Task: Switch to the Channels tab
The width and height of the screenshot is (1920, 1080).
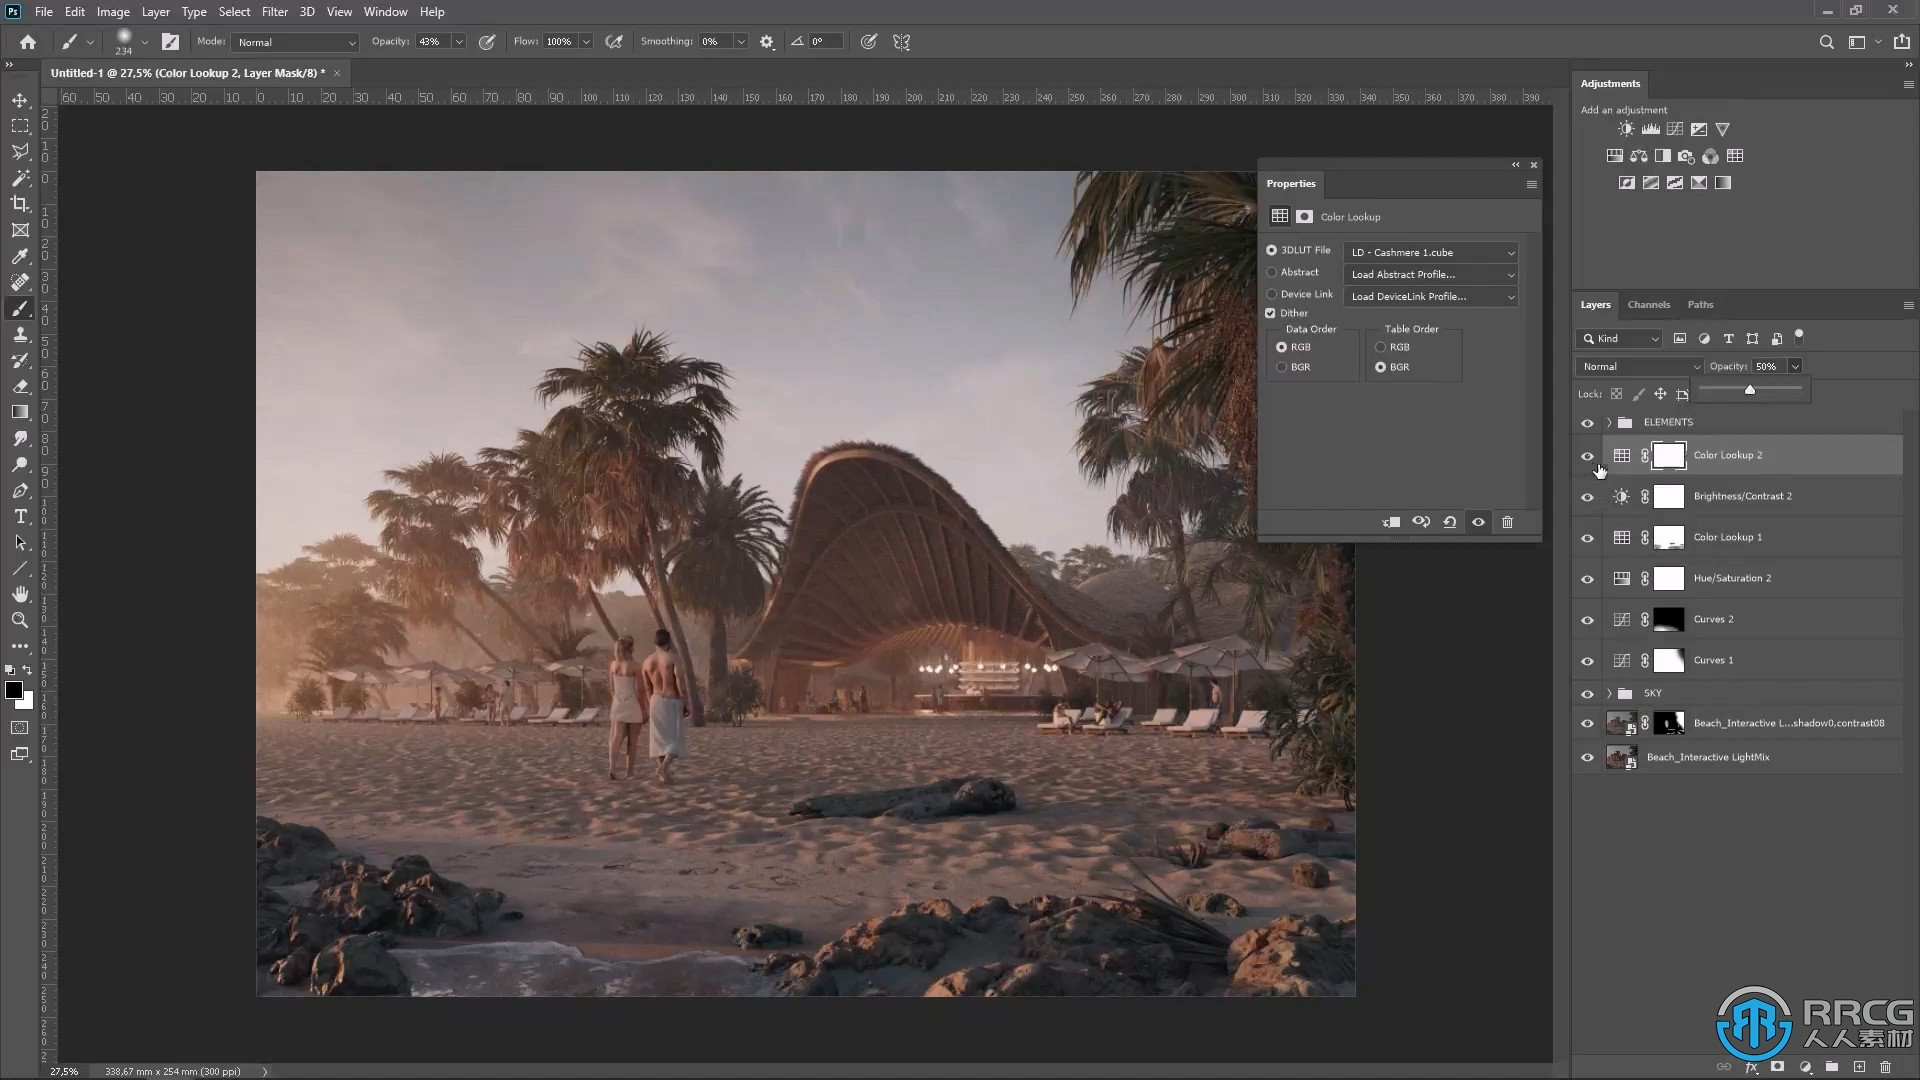Action: (1648, 305)
